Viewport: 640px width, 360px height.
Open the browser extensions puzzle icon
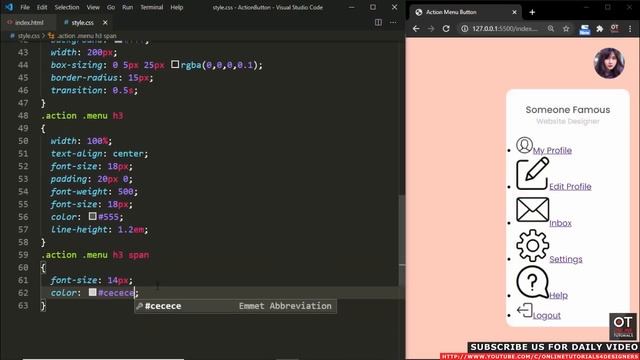[x=600, y=29]
